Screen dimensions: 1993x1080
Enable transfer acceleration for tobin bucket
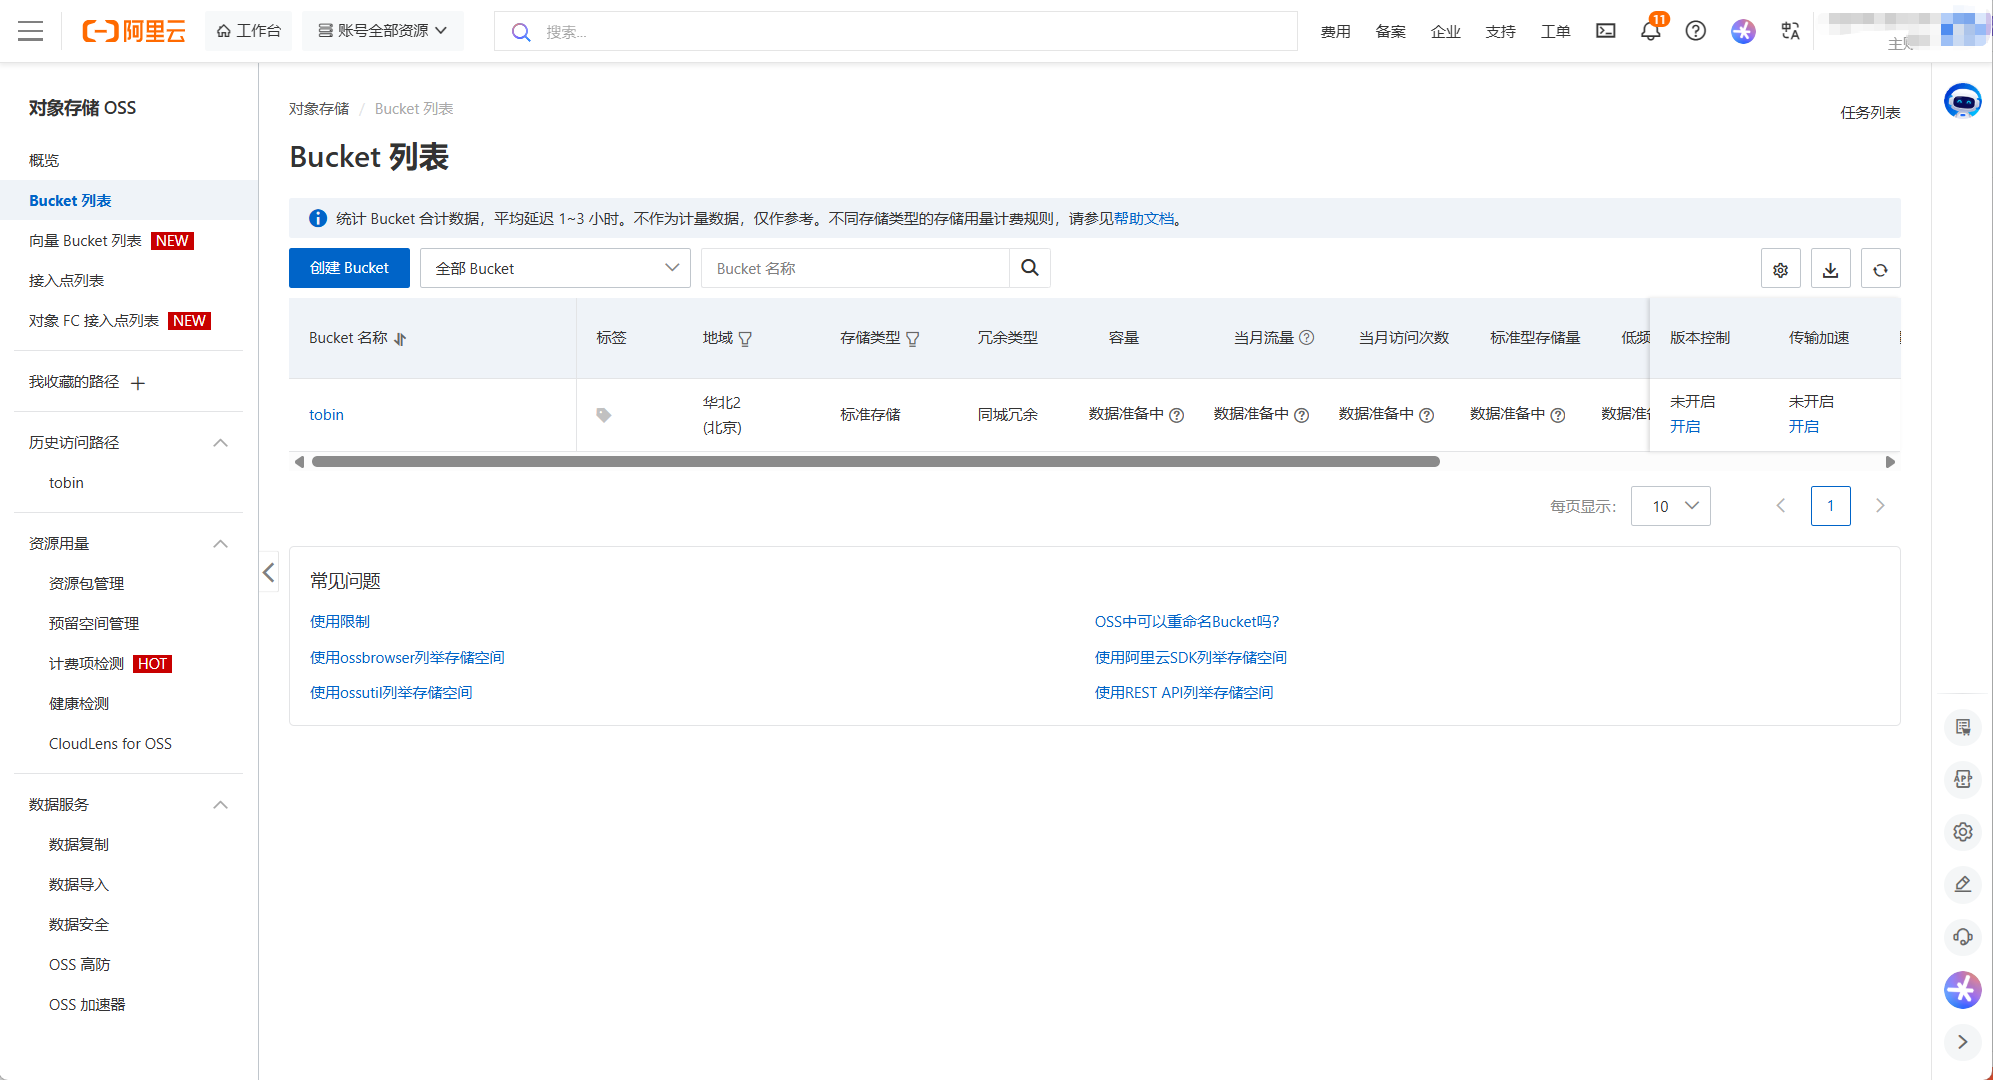tap(1803, 427)
